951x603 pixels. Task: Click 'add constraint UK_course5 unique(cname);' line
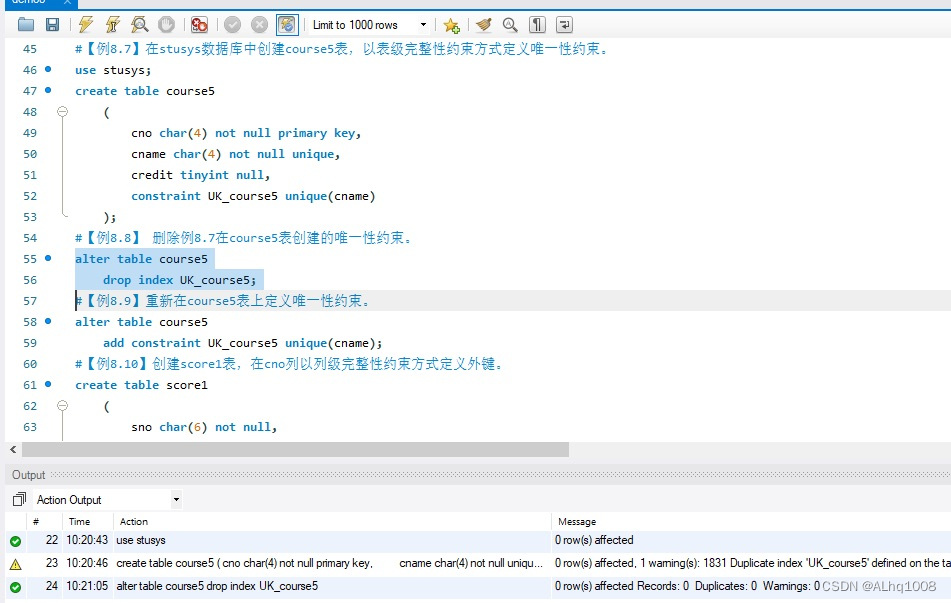click(243, 343)
